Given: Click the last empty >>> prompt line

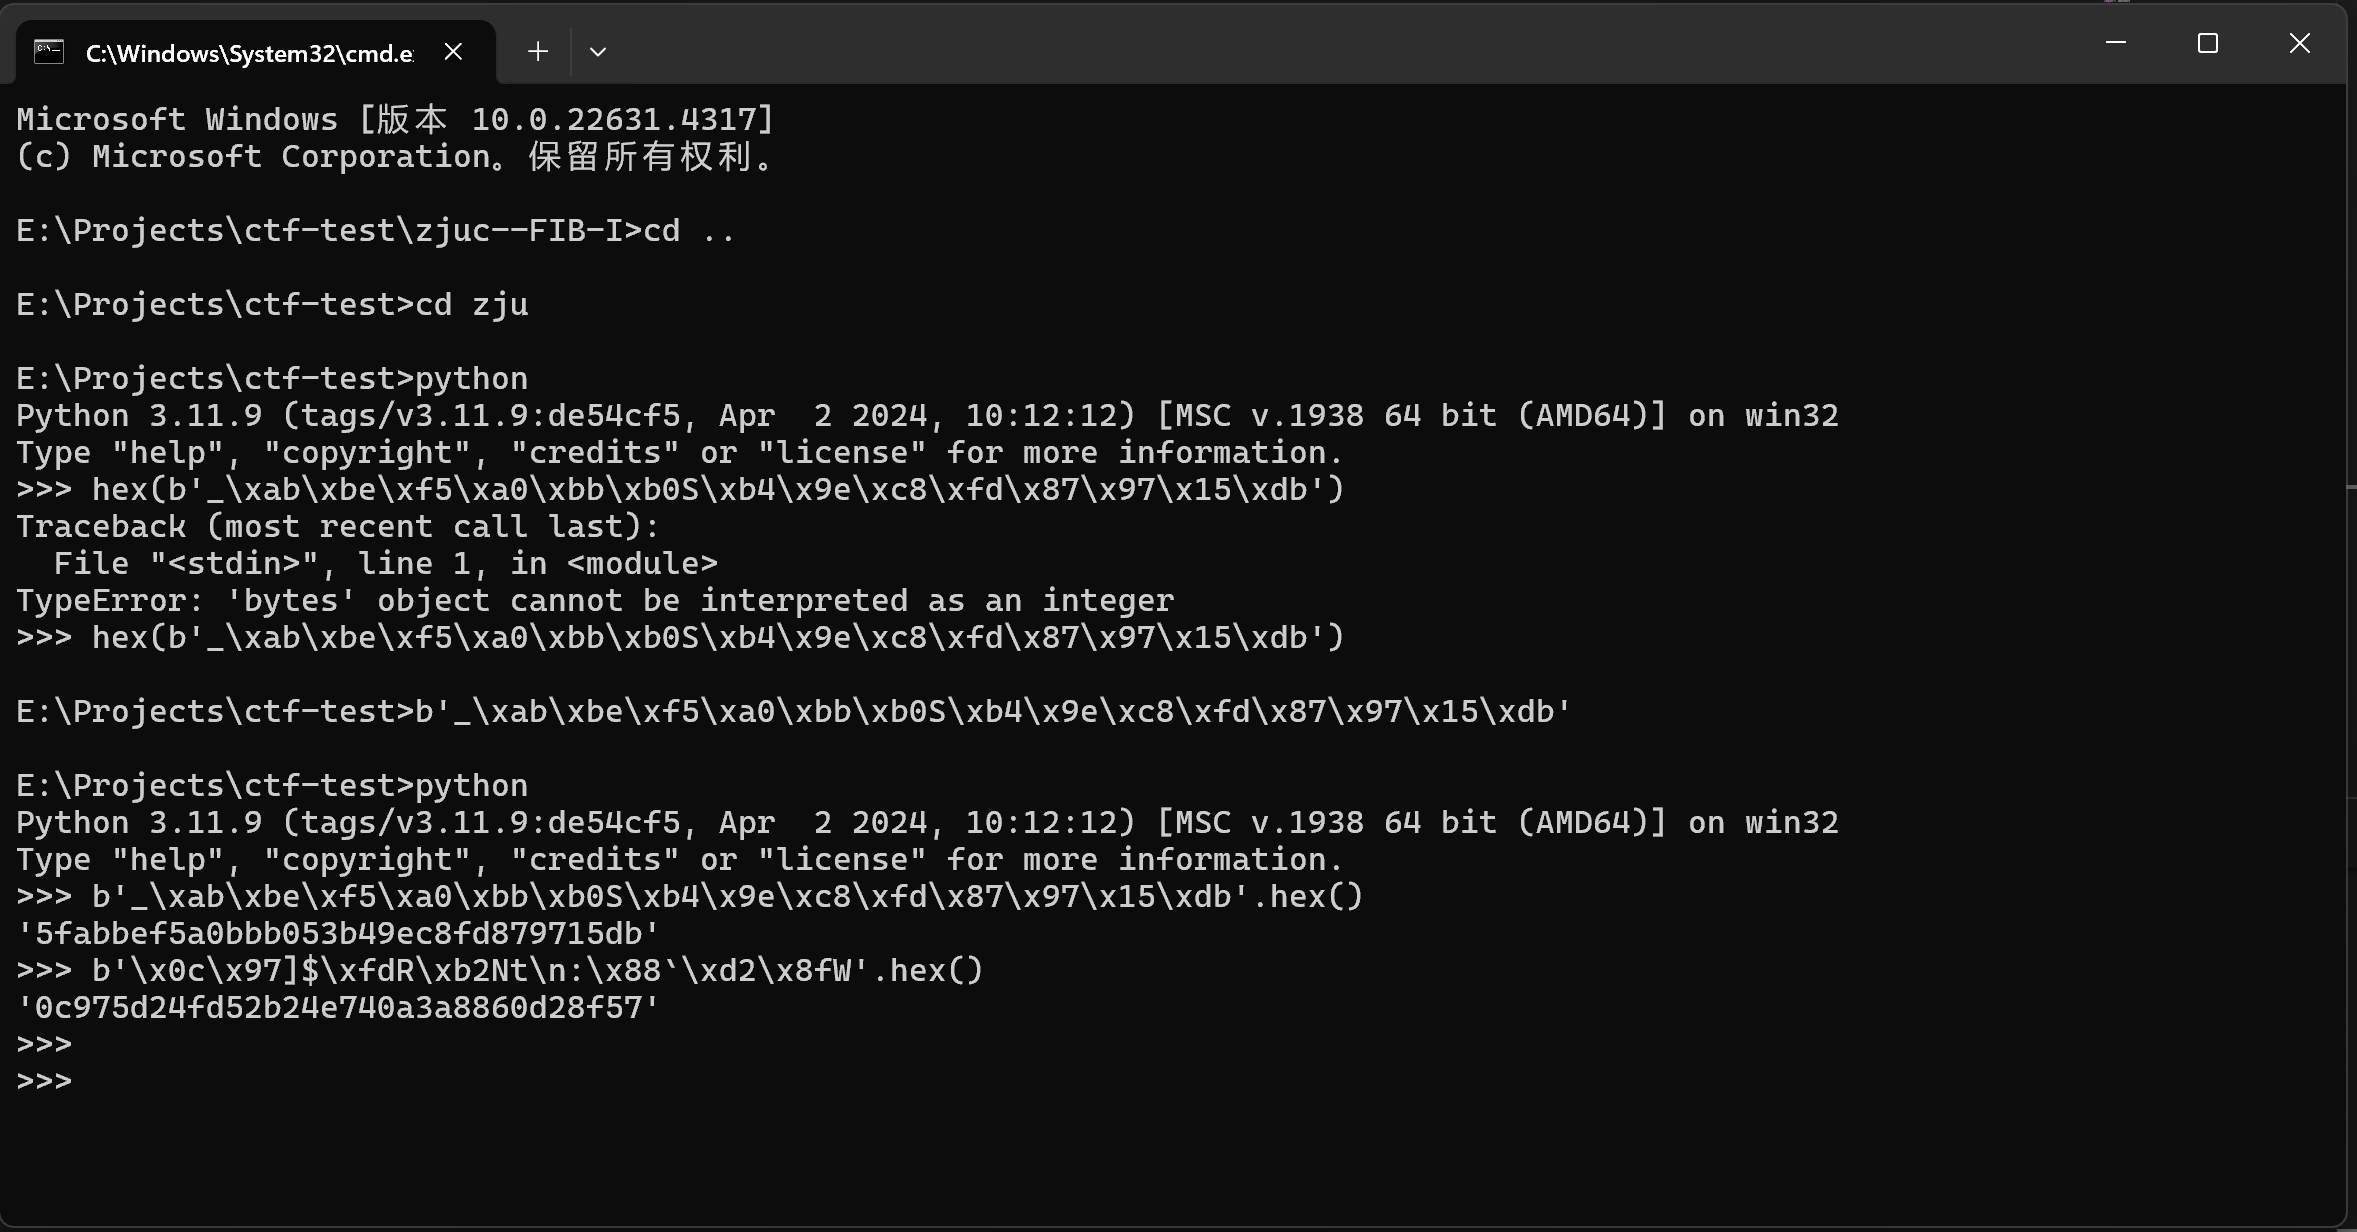Looking at the screenshot, I should (x=45, y=1082).
